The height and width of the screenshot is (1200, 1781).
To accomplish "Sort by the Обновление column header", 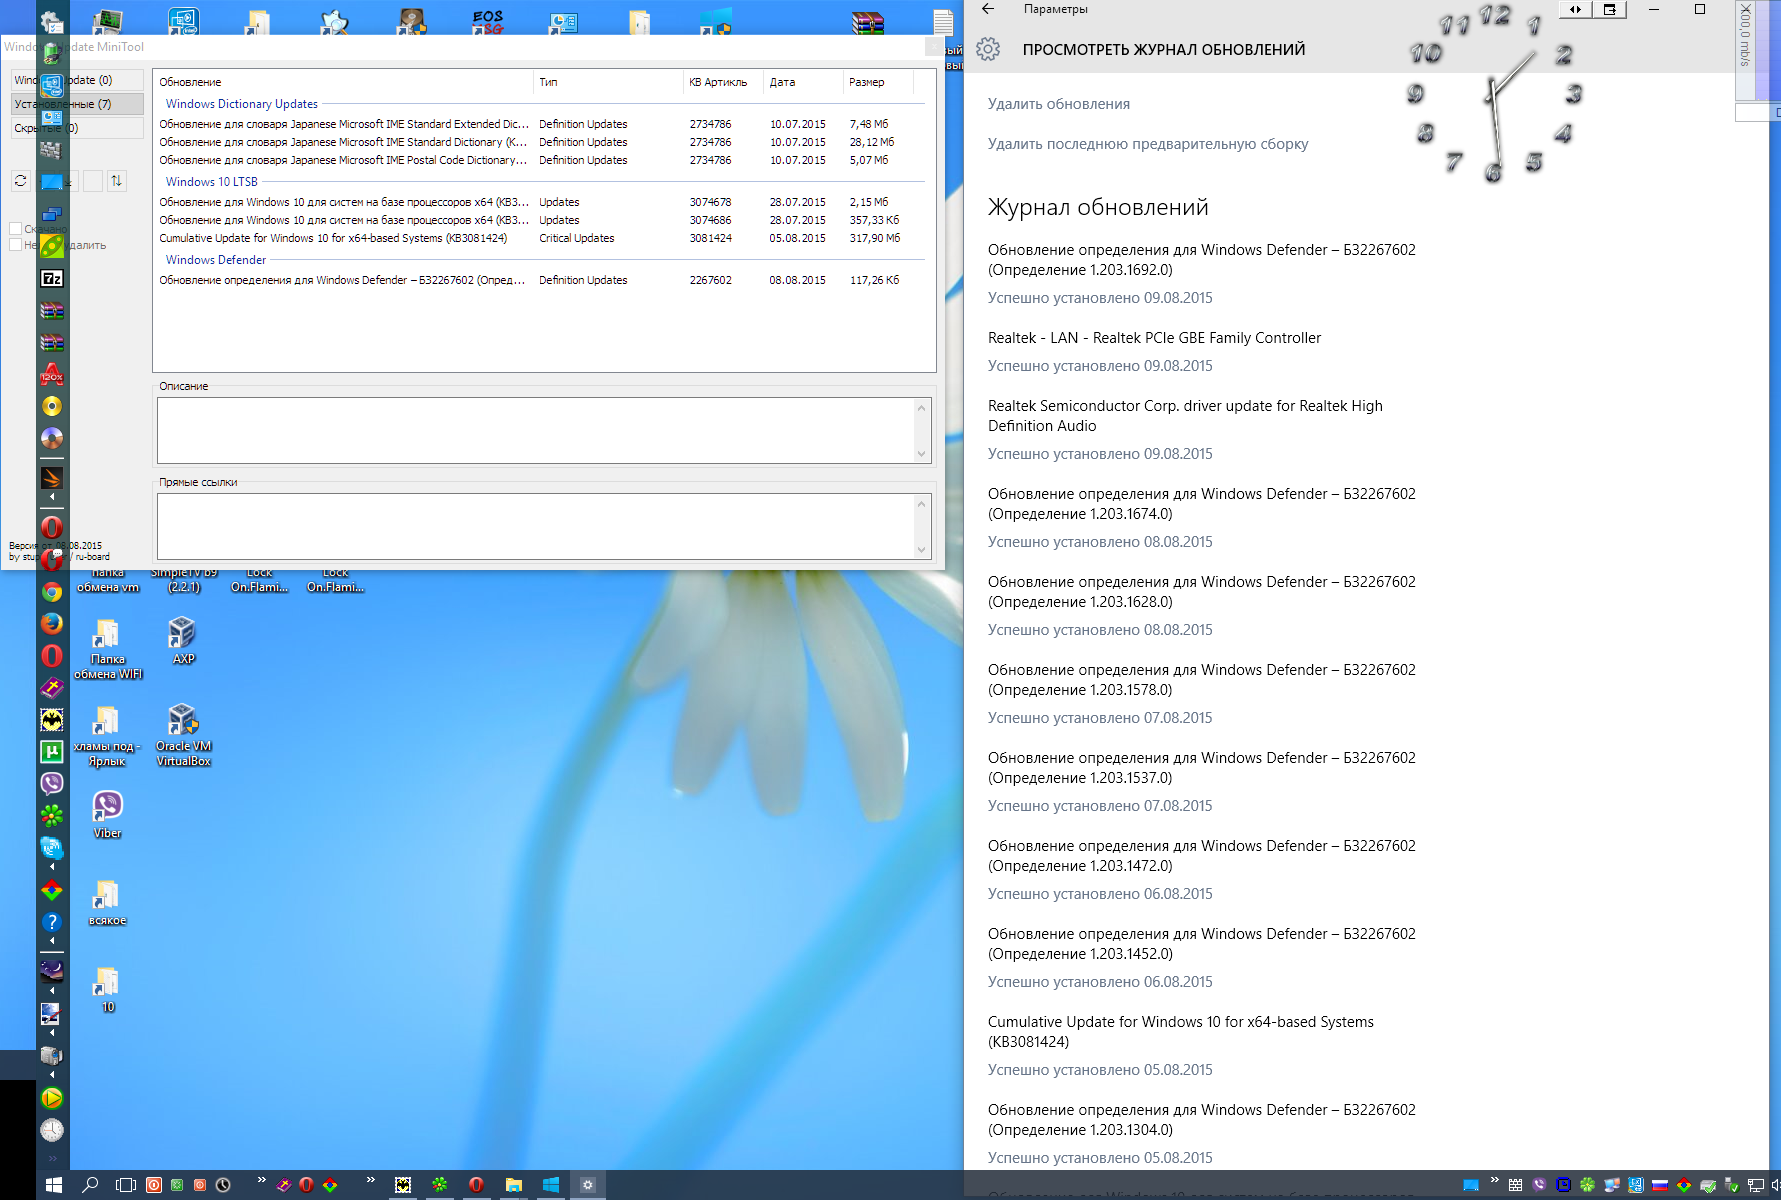I will [x=343, y=82].
